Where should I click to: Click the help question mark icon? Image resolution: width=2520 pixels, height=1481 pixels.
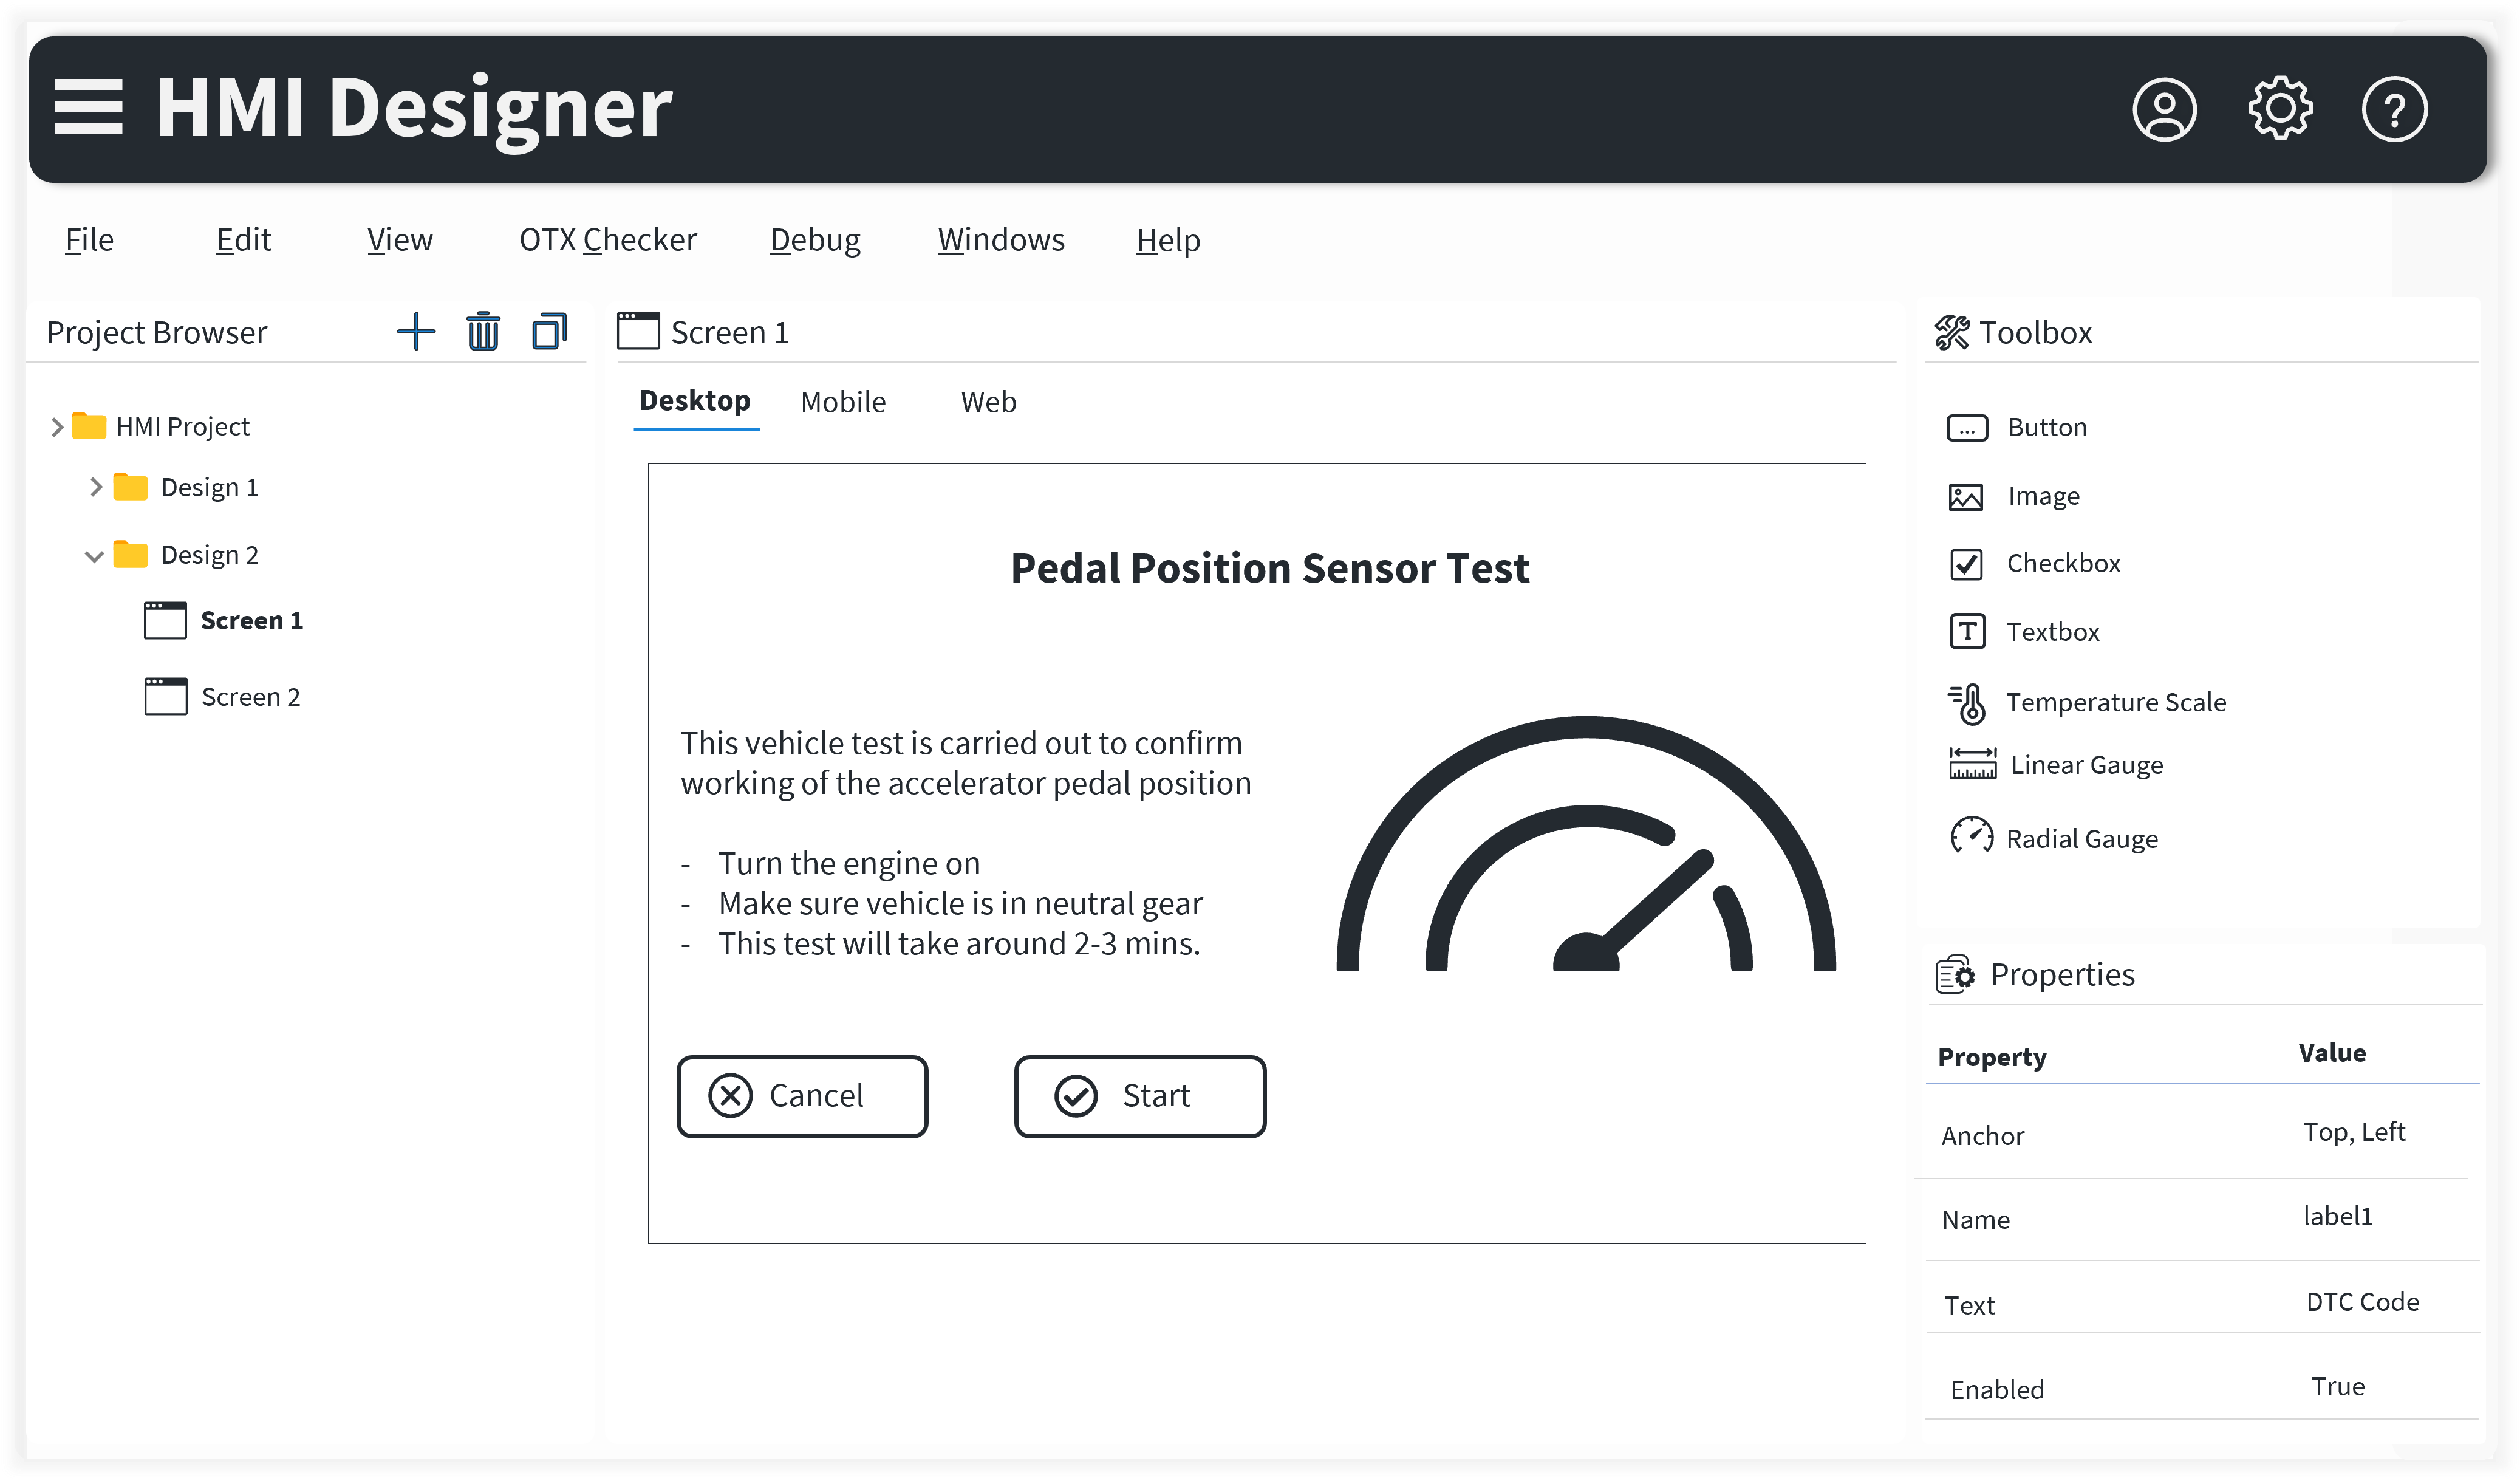(2394, 109)
